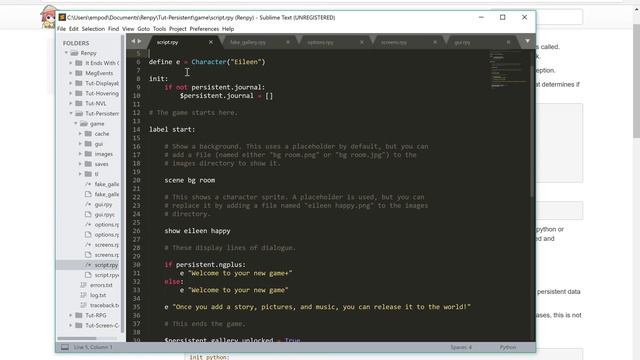Open the Selection menu

coord(93,29)
